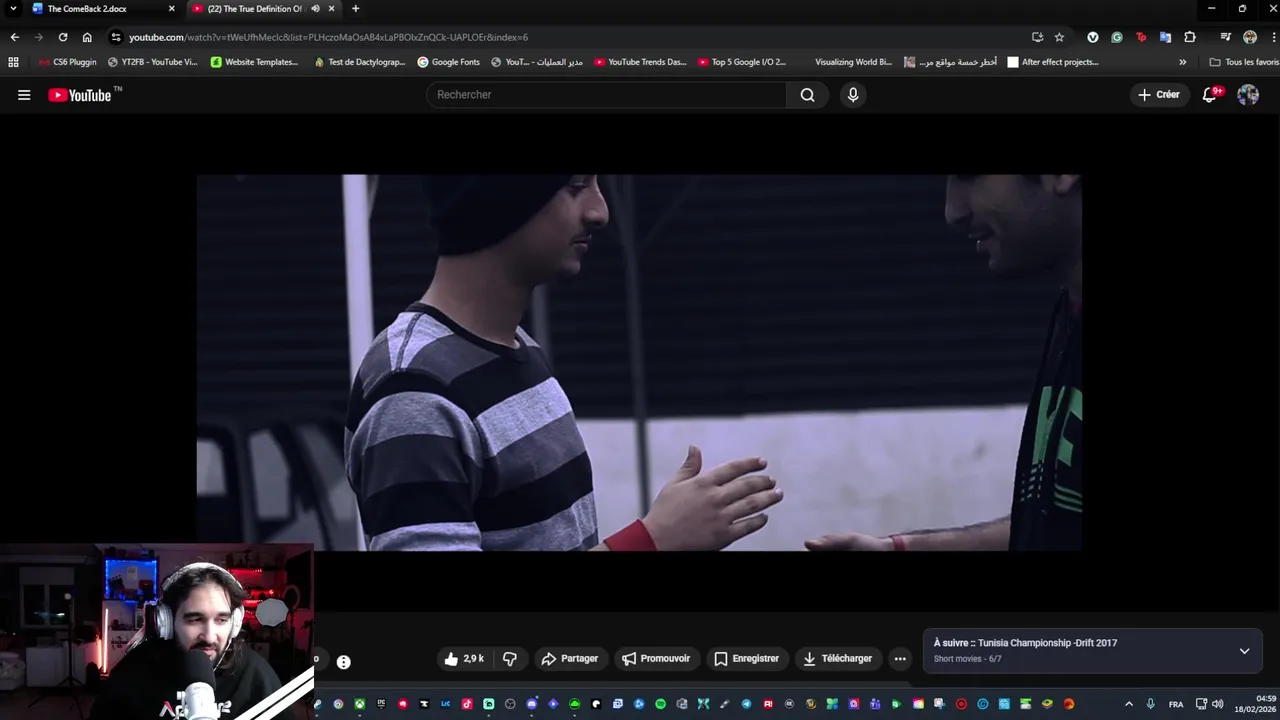Open the Top 5 Google I/O bookmark

click(741, 62)
